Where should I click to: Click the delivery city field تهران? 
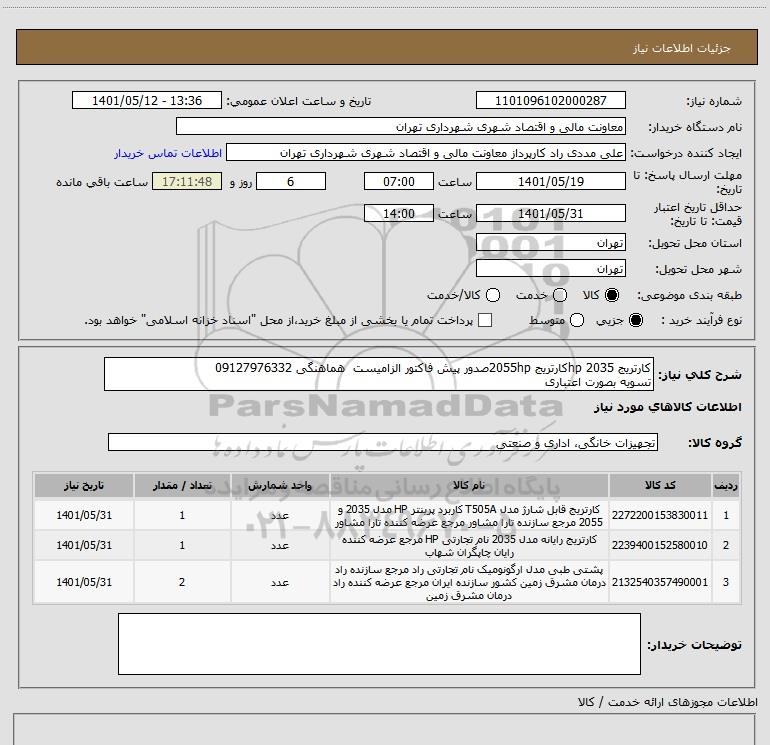pos(550,269)
